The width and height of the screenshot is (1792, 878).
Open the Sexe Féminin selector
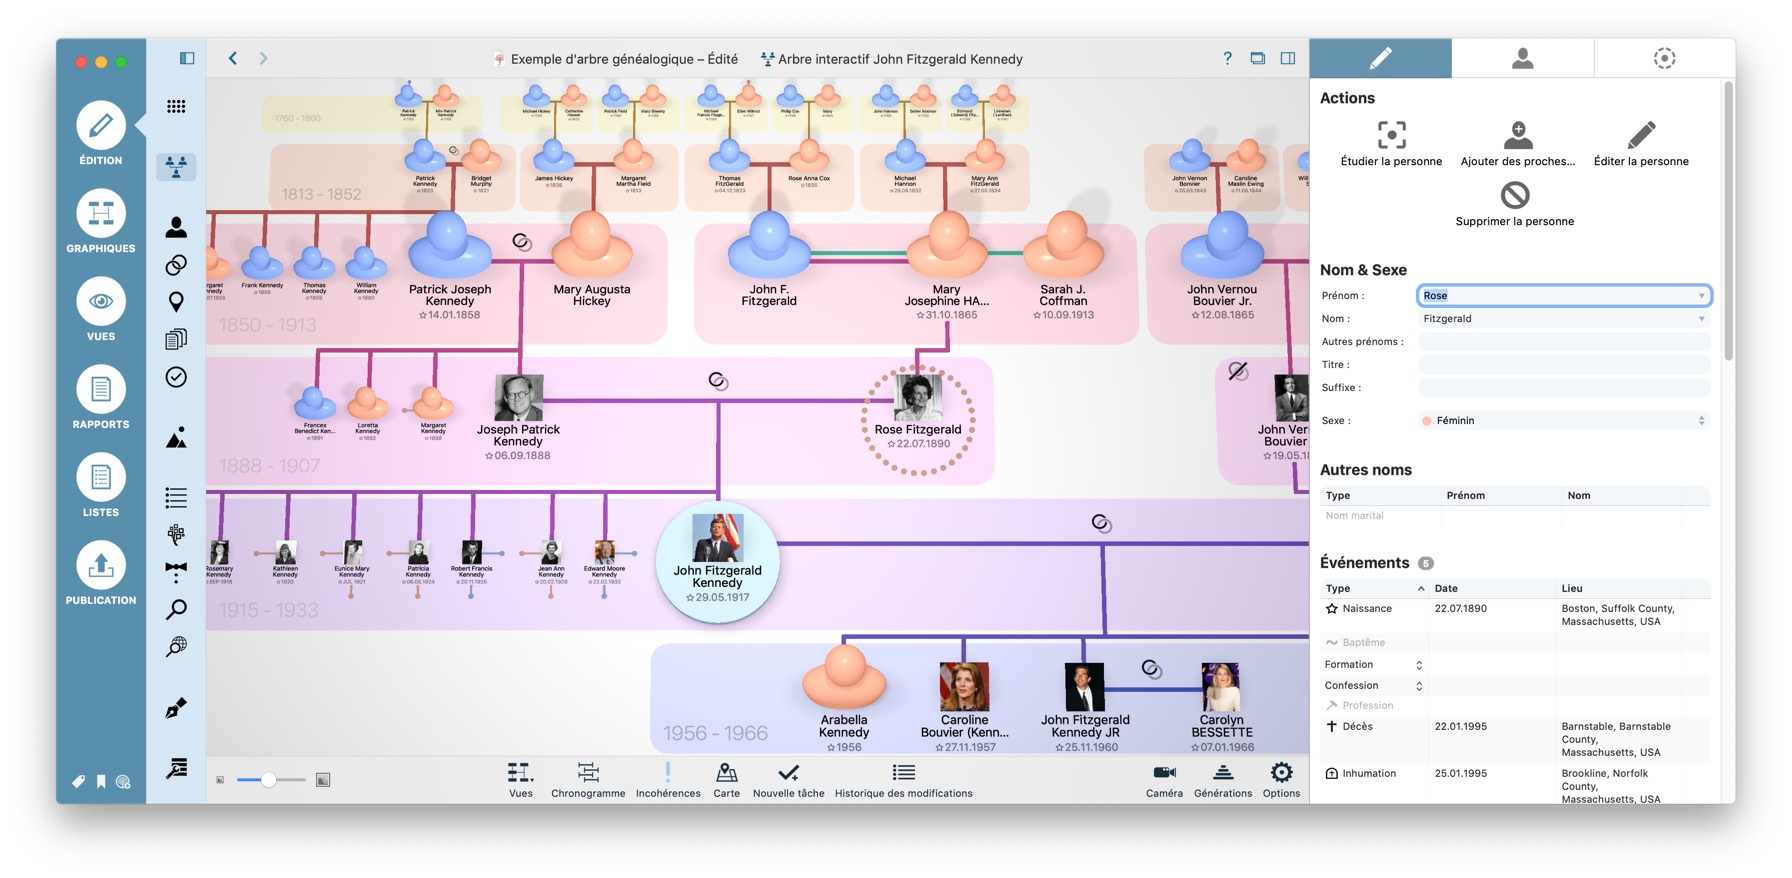click(1564, 421)
